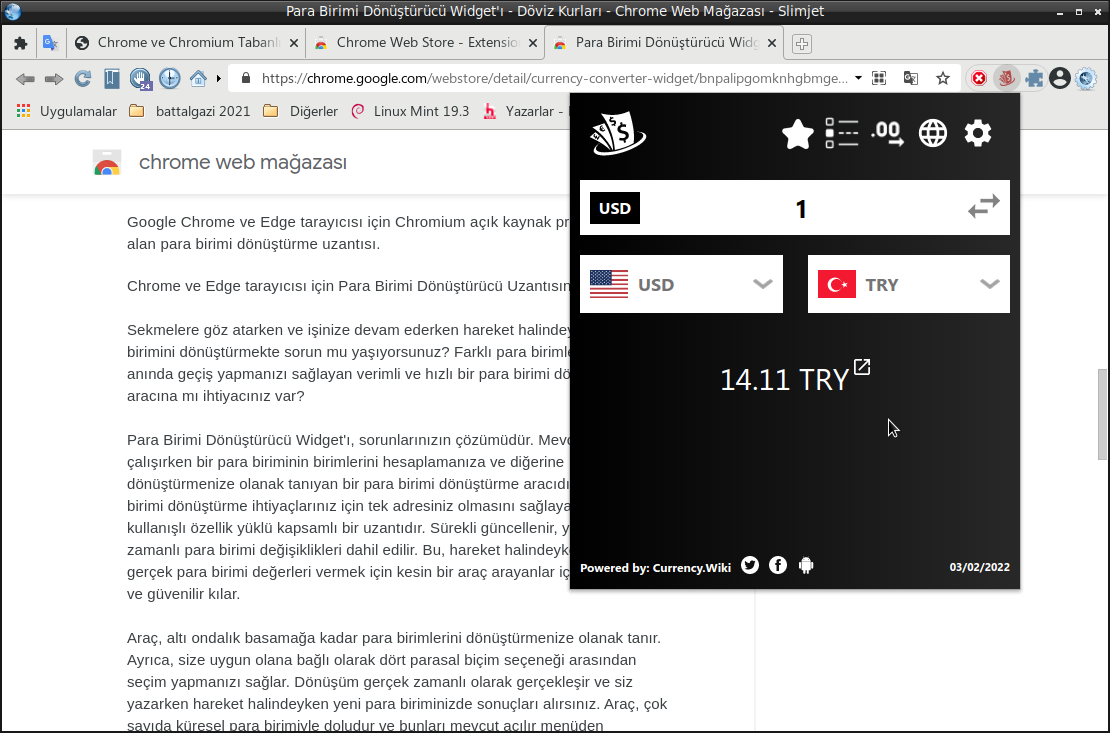Open the Android app icon
The width and height of the screenshot is (1110, 733).
click(x=806, y=565)
